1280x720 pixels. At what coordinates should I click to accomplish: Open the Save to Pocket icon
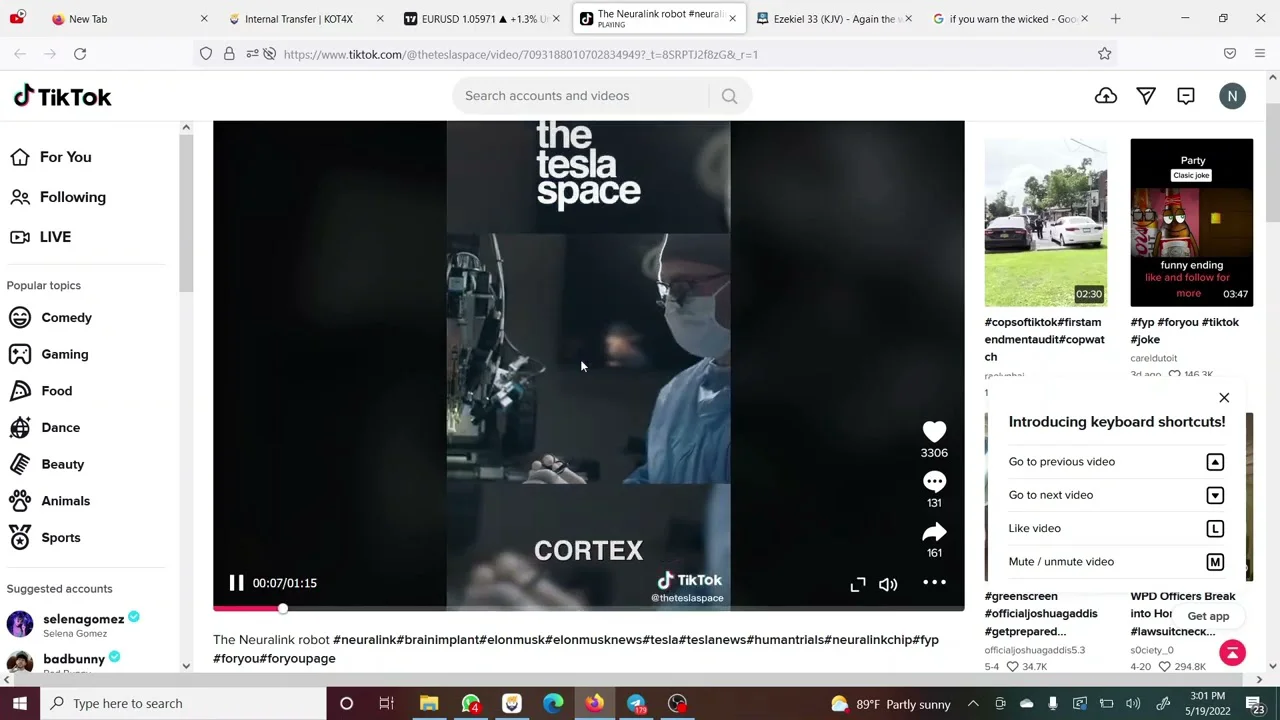point(1230,54)
